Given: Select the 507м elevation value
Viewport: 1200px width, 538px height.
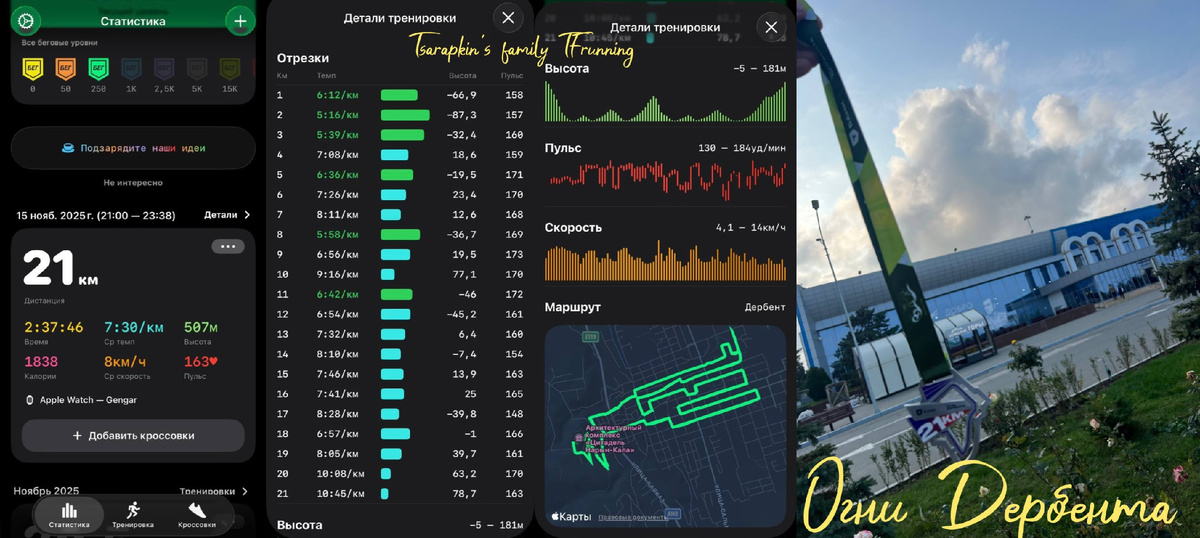Looking at the screenshot, I should tap(201, 327).
